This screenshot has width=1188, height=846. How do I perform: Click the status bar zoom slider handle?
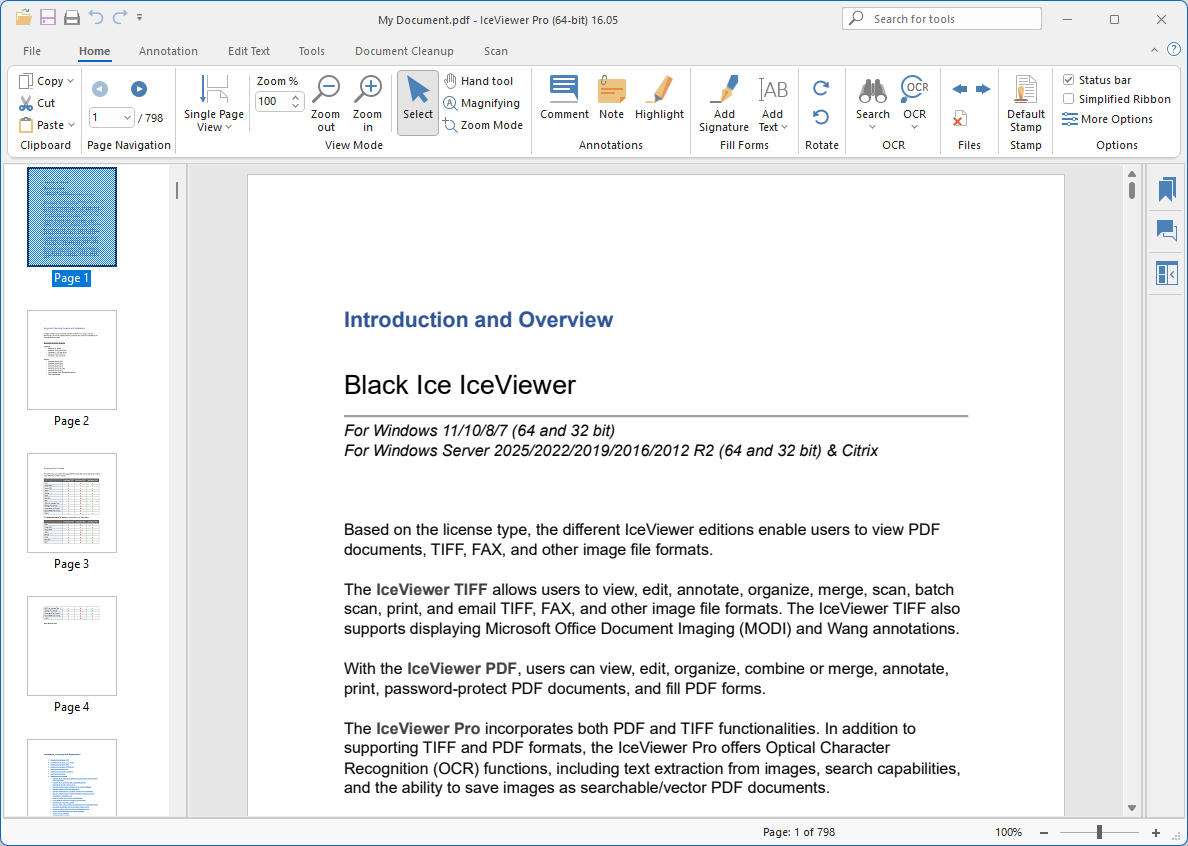(1099, 832)
